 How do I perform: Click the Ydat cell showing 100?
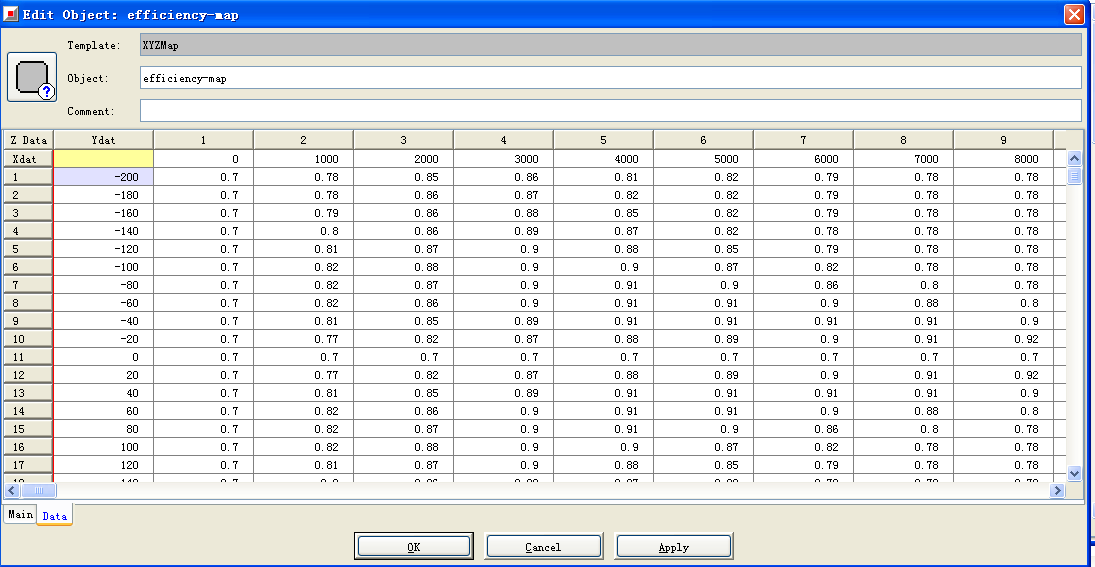[103, 447]
